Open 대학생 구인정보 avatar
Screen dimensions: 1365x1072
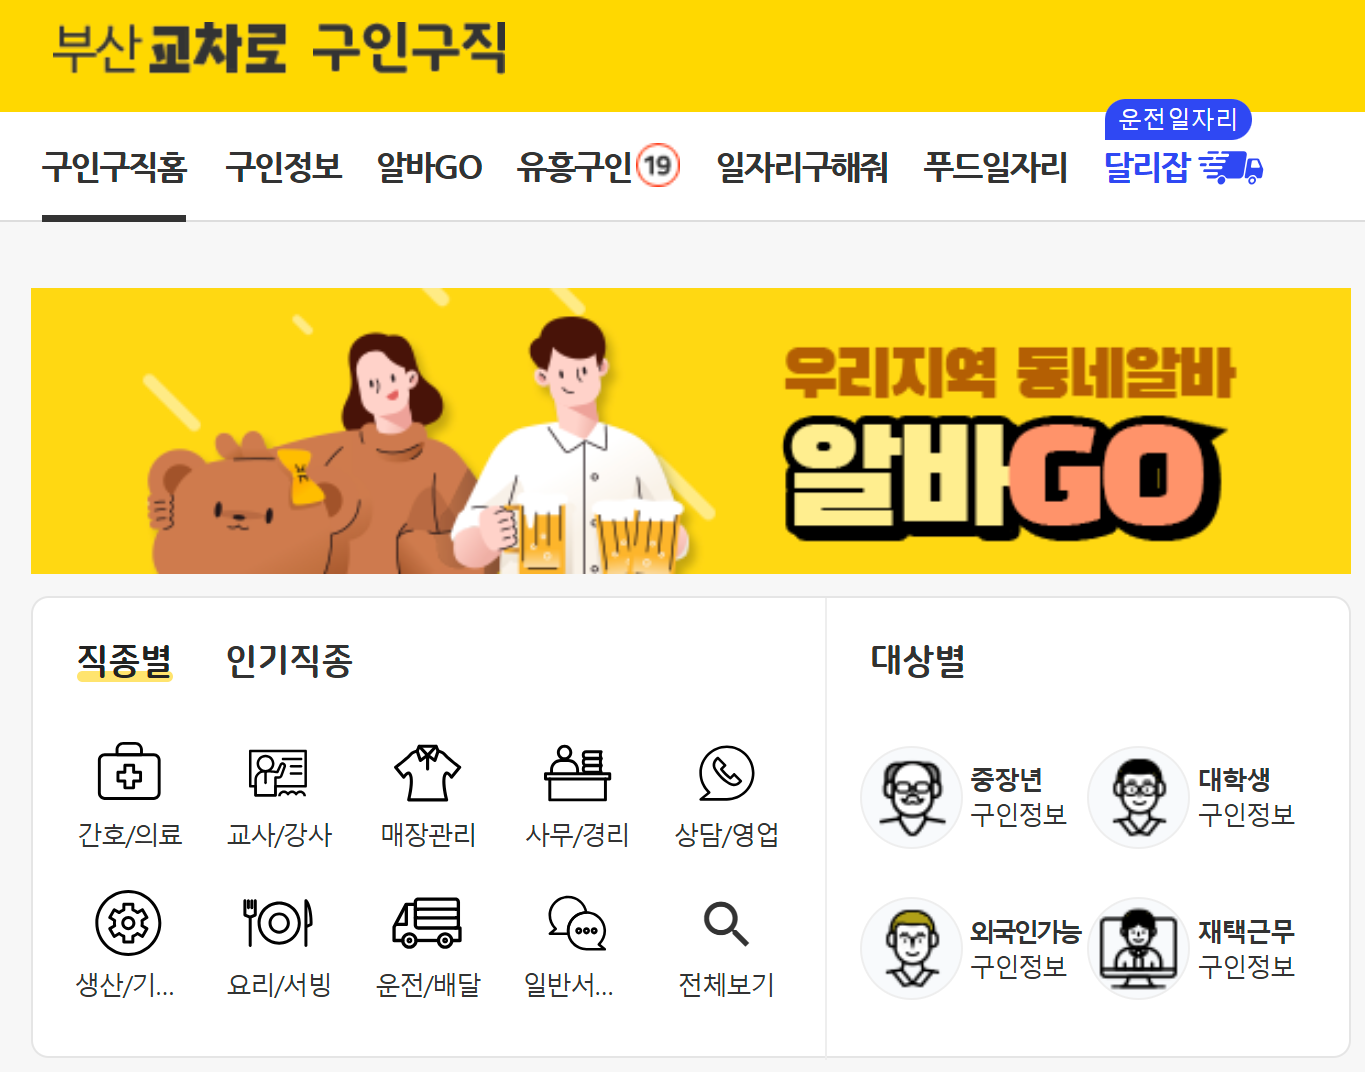[x=1138, y=797]
